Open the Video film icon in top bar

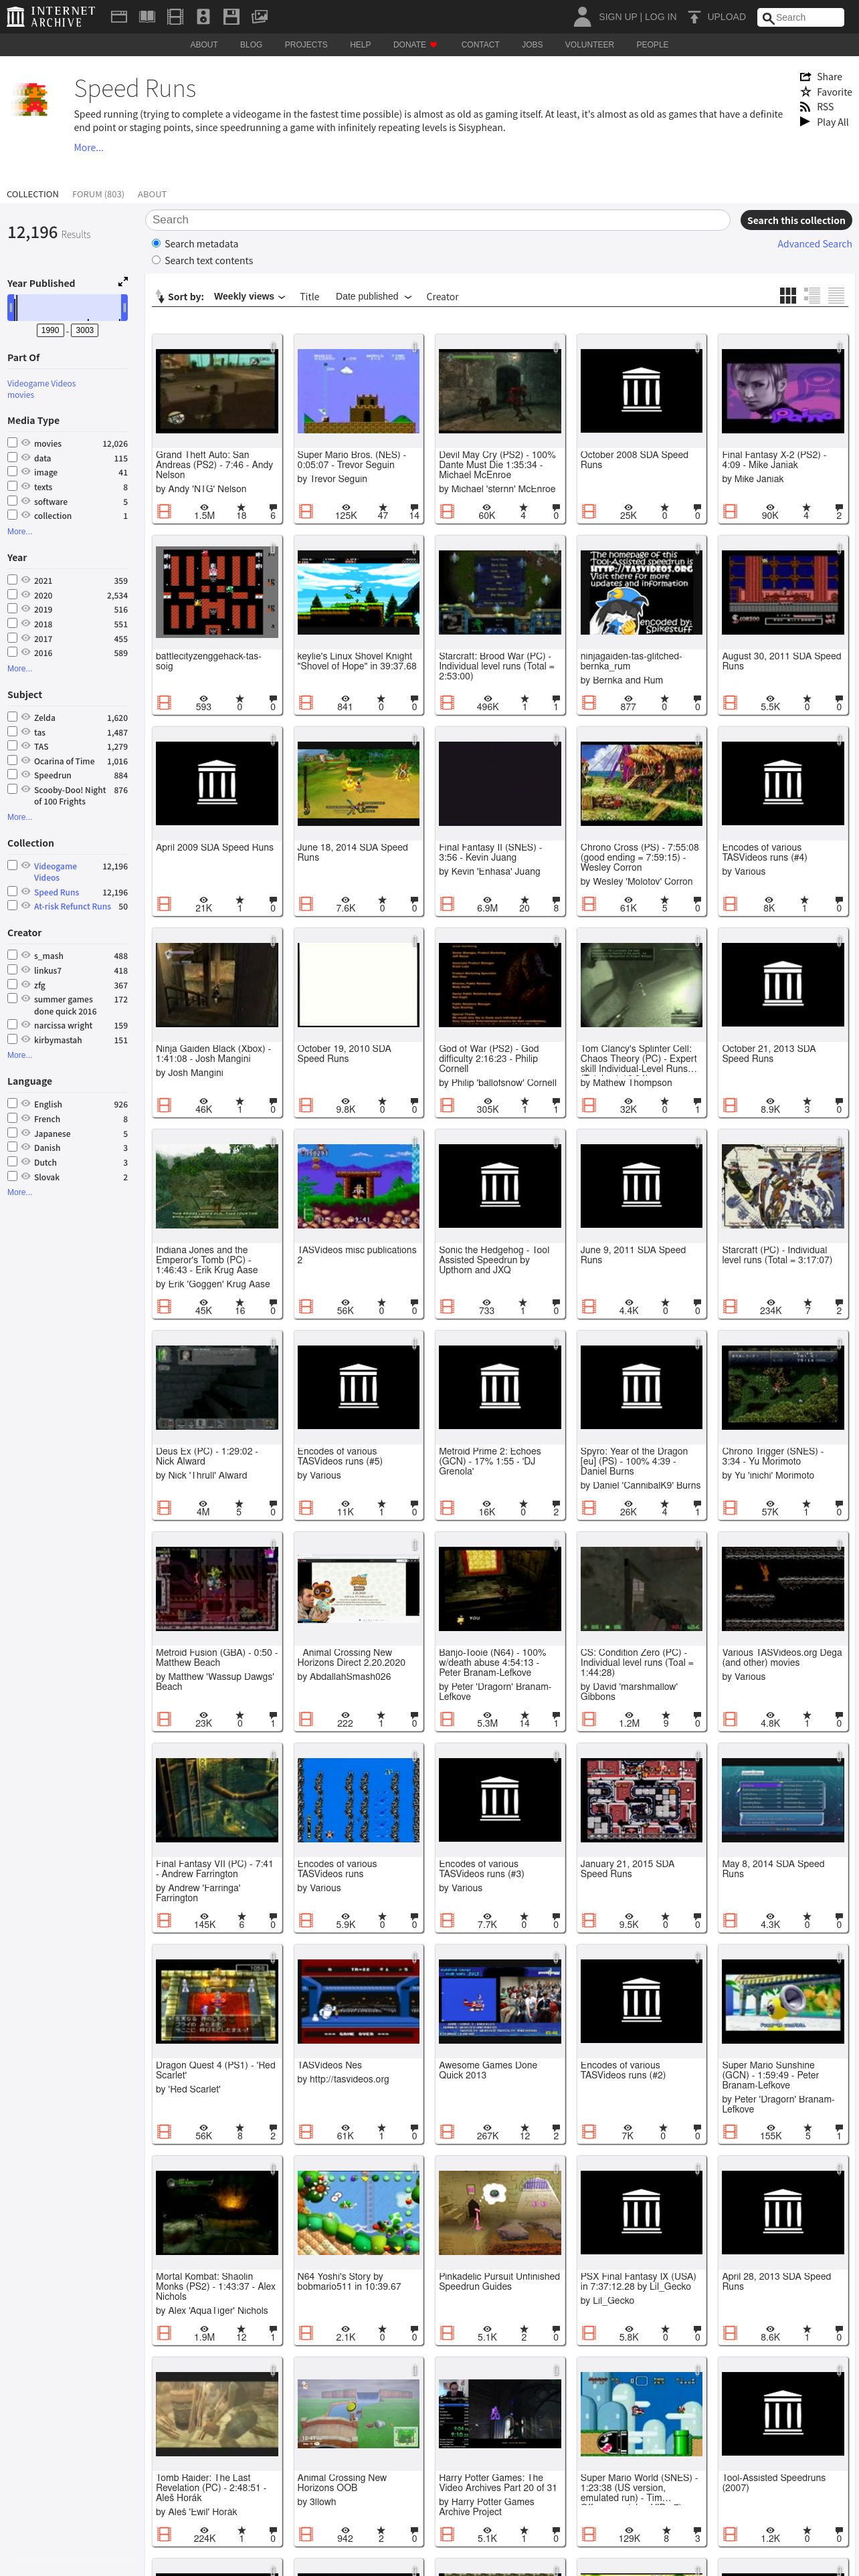tap(175, 17)
